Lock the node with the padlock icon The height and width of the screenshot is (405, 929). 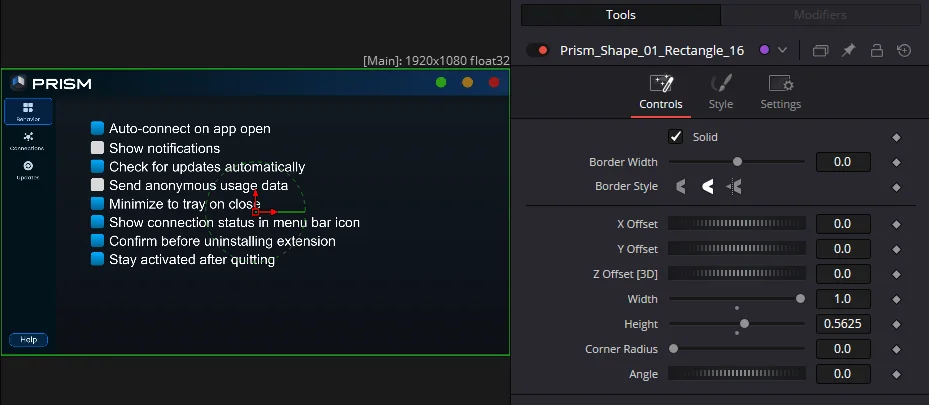[x=877, y=51]
